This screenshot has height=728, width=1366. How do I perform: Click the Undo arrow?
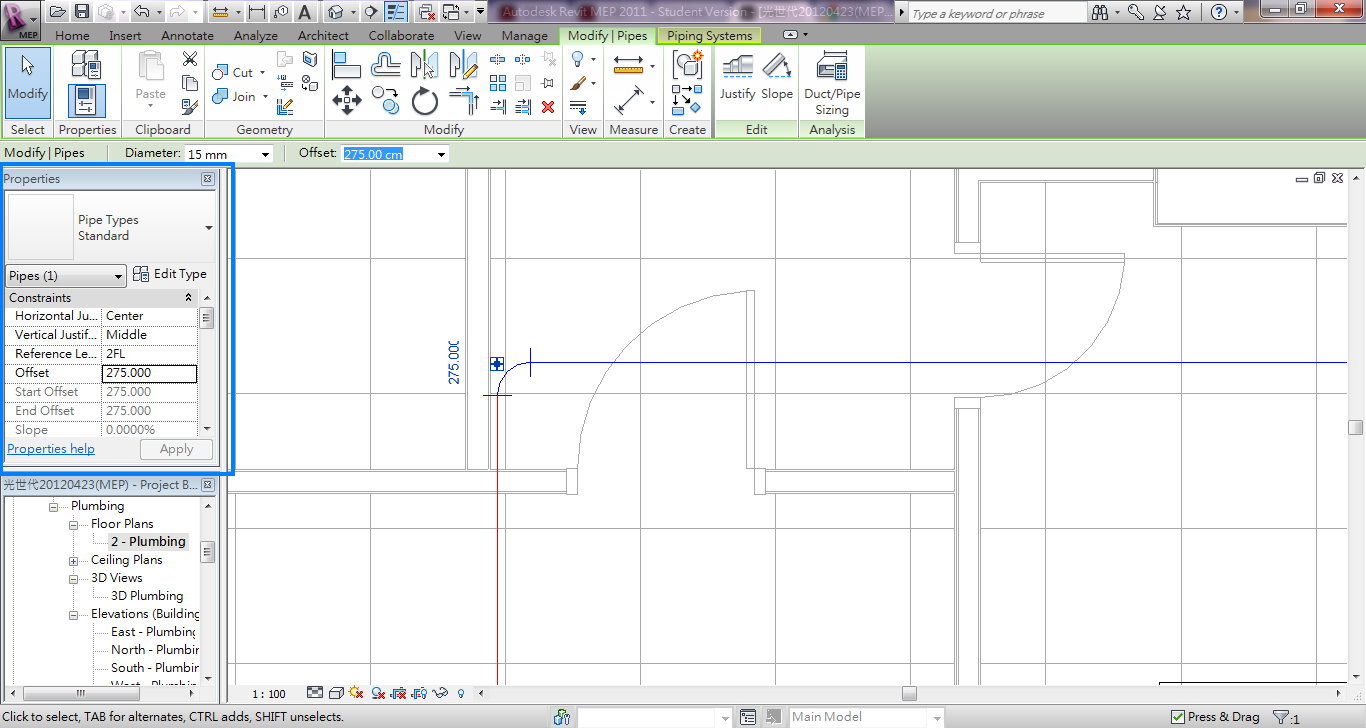(x=141, y=12)
